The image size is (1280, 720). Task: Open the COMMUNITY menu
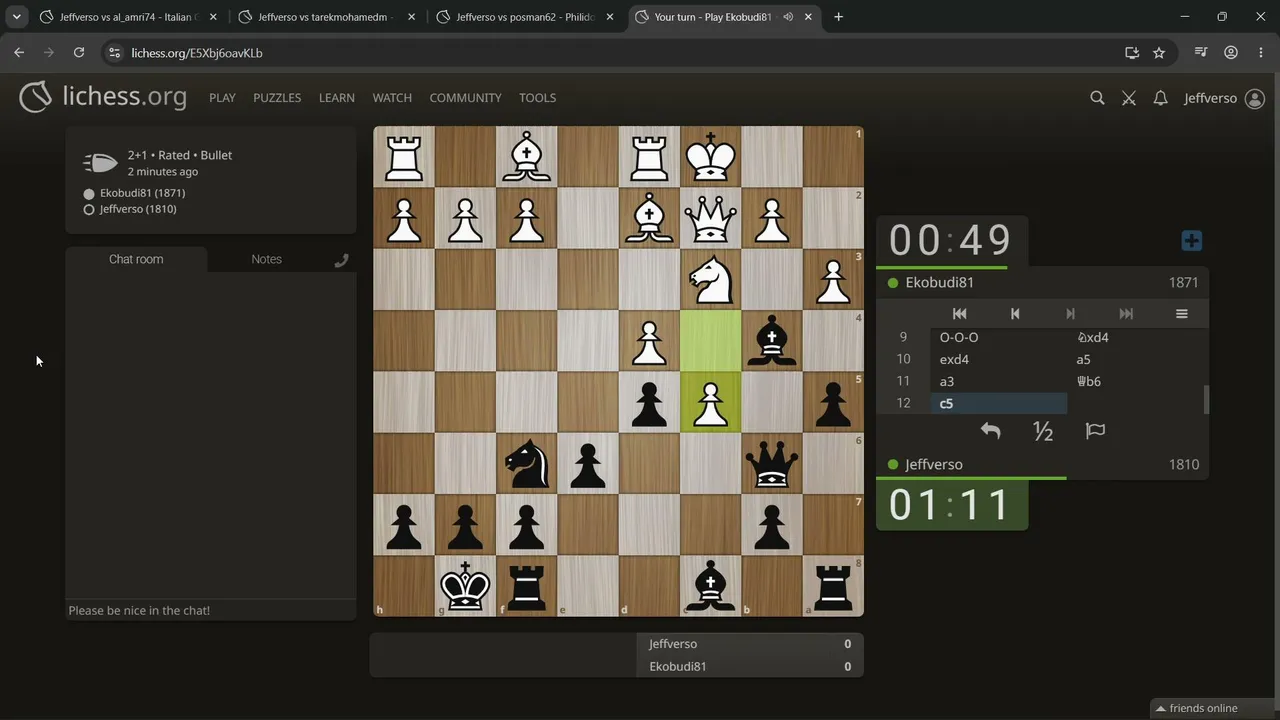465,98
